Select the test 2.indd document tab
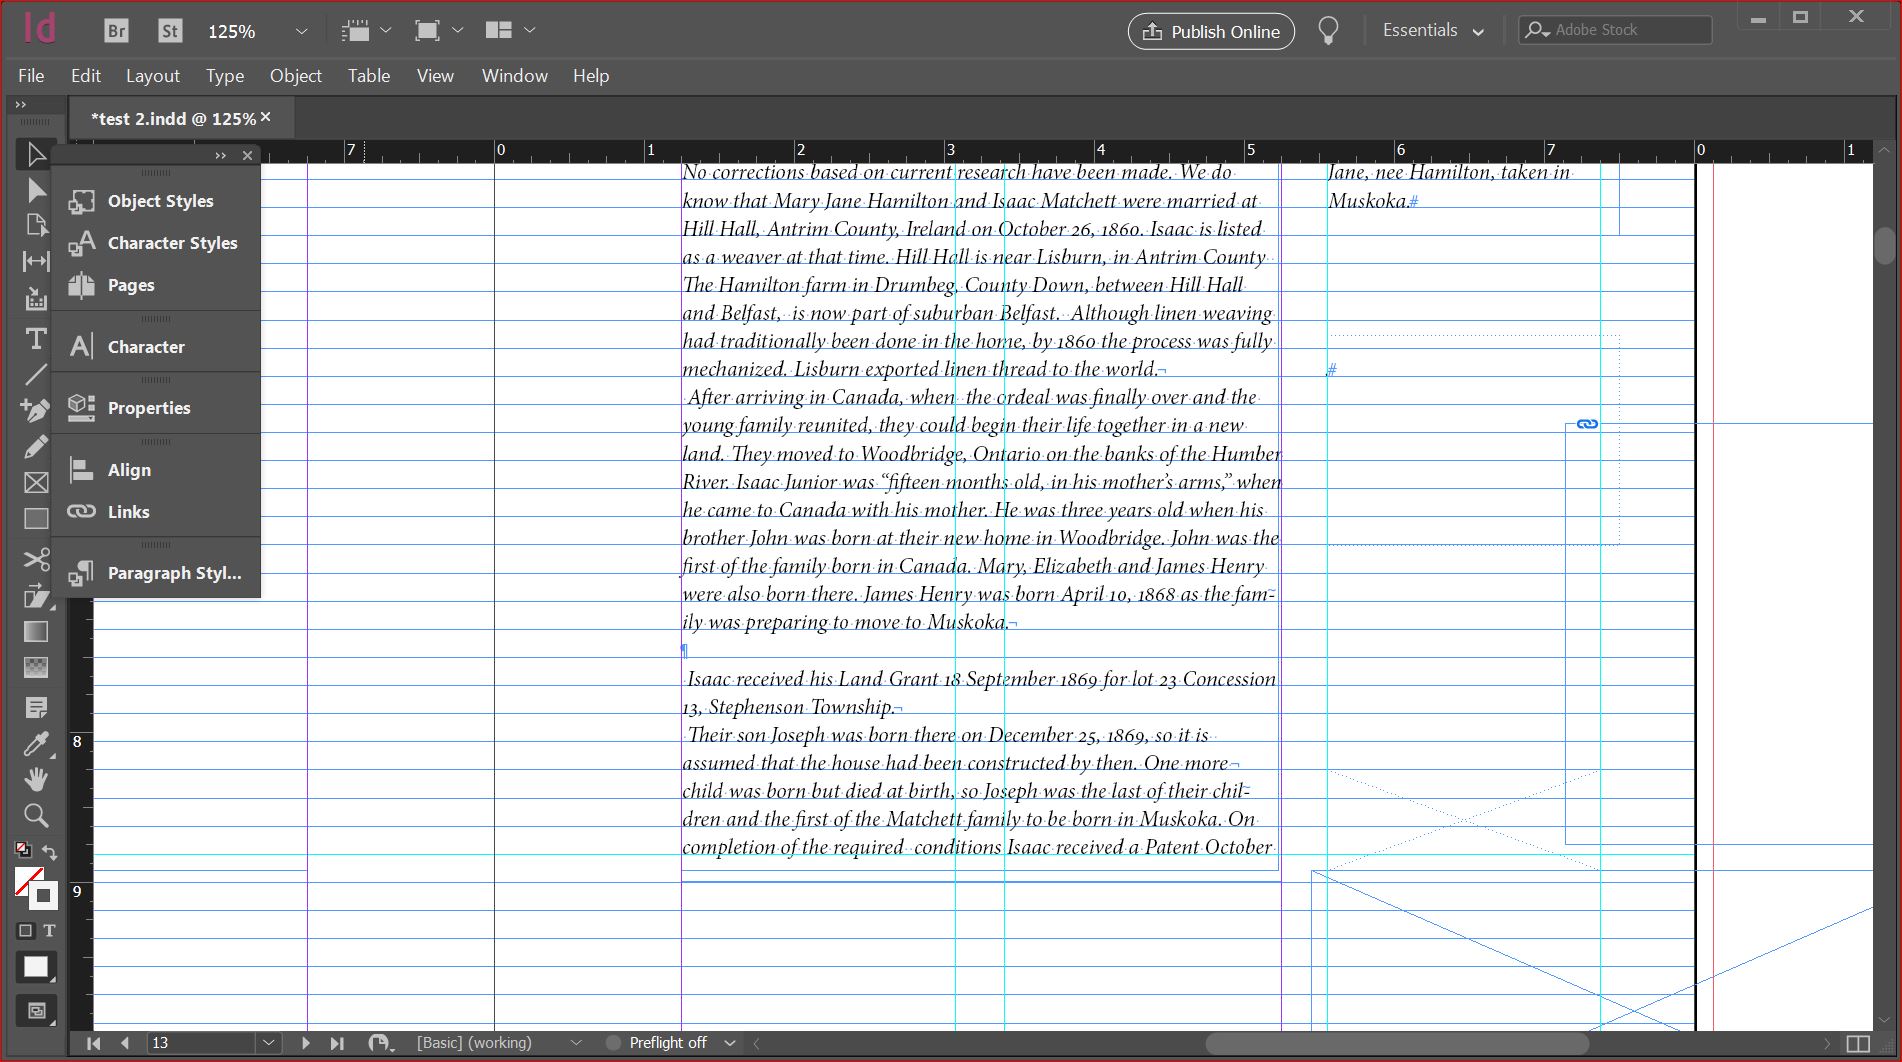This screenshot has width=1902, height=1062. click(173, 119)
